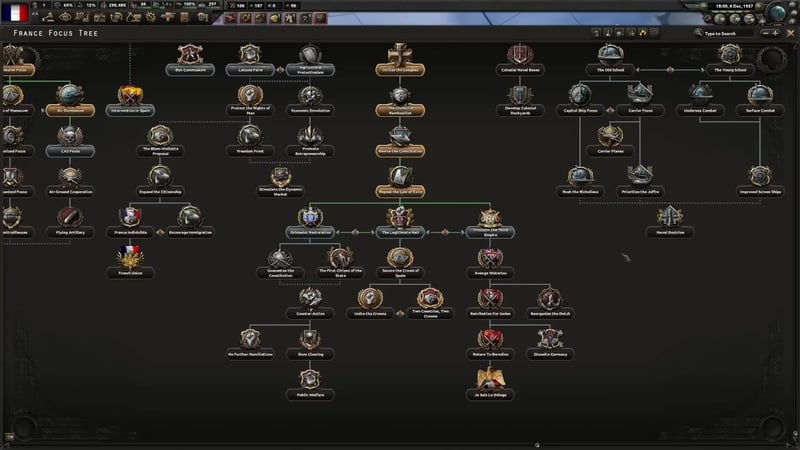The image size is (800, 450).
Task: Choose the Two Countries, Two Crowns focus
Action: coord(430,304)
